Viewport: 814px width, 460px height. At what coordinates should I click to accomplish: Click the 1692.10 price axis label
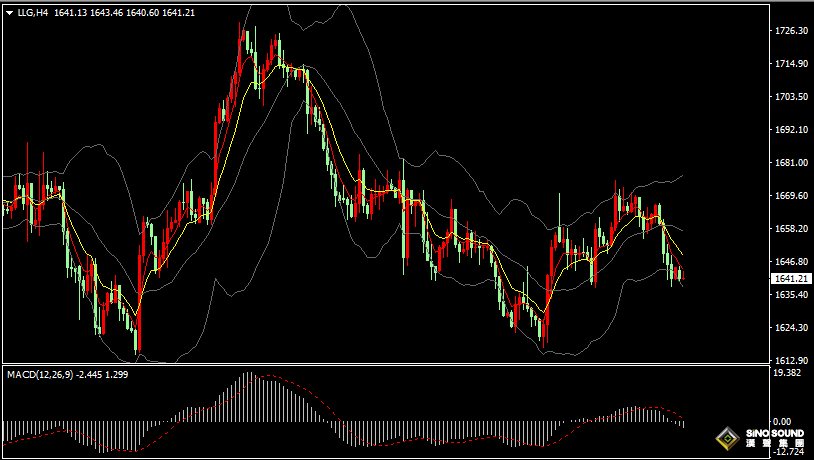coord(791,130)
